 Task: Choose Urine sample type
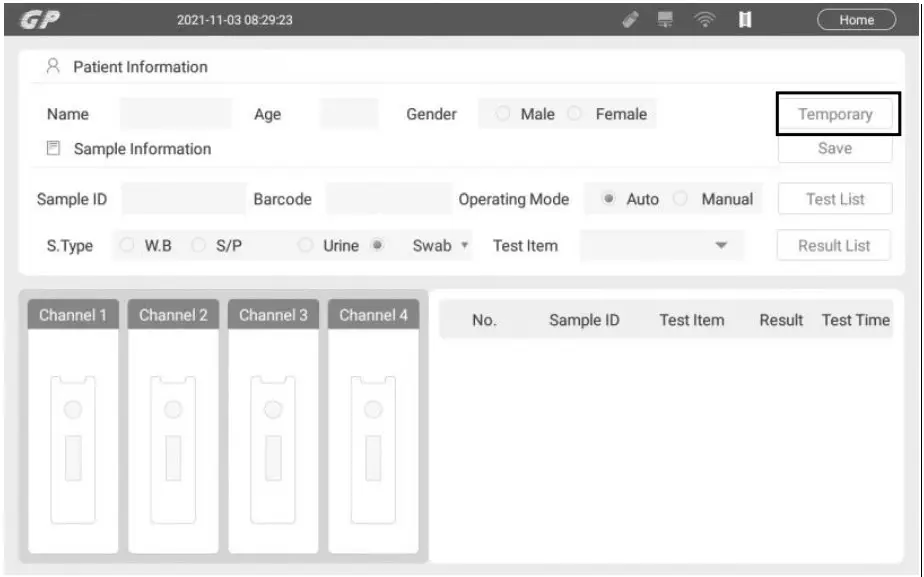(305, 245)
